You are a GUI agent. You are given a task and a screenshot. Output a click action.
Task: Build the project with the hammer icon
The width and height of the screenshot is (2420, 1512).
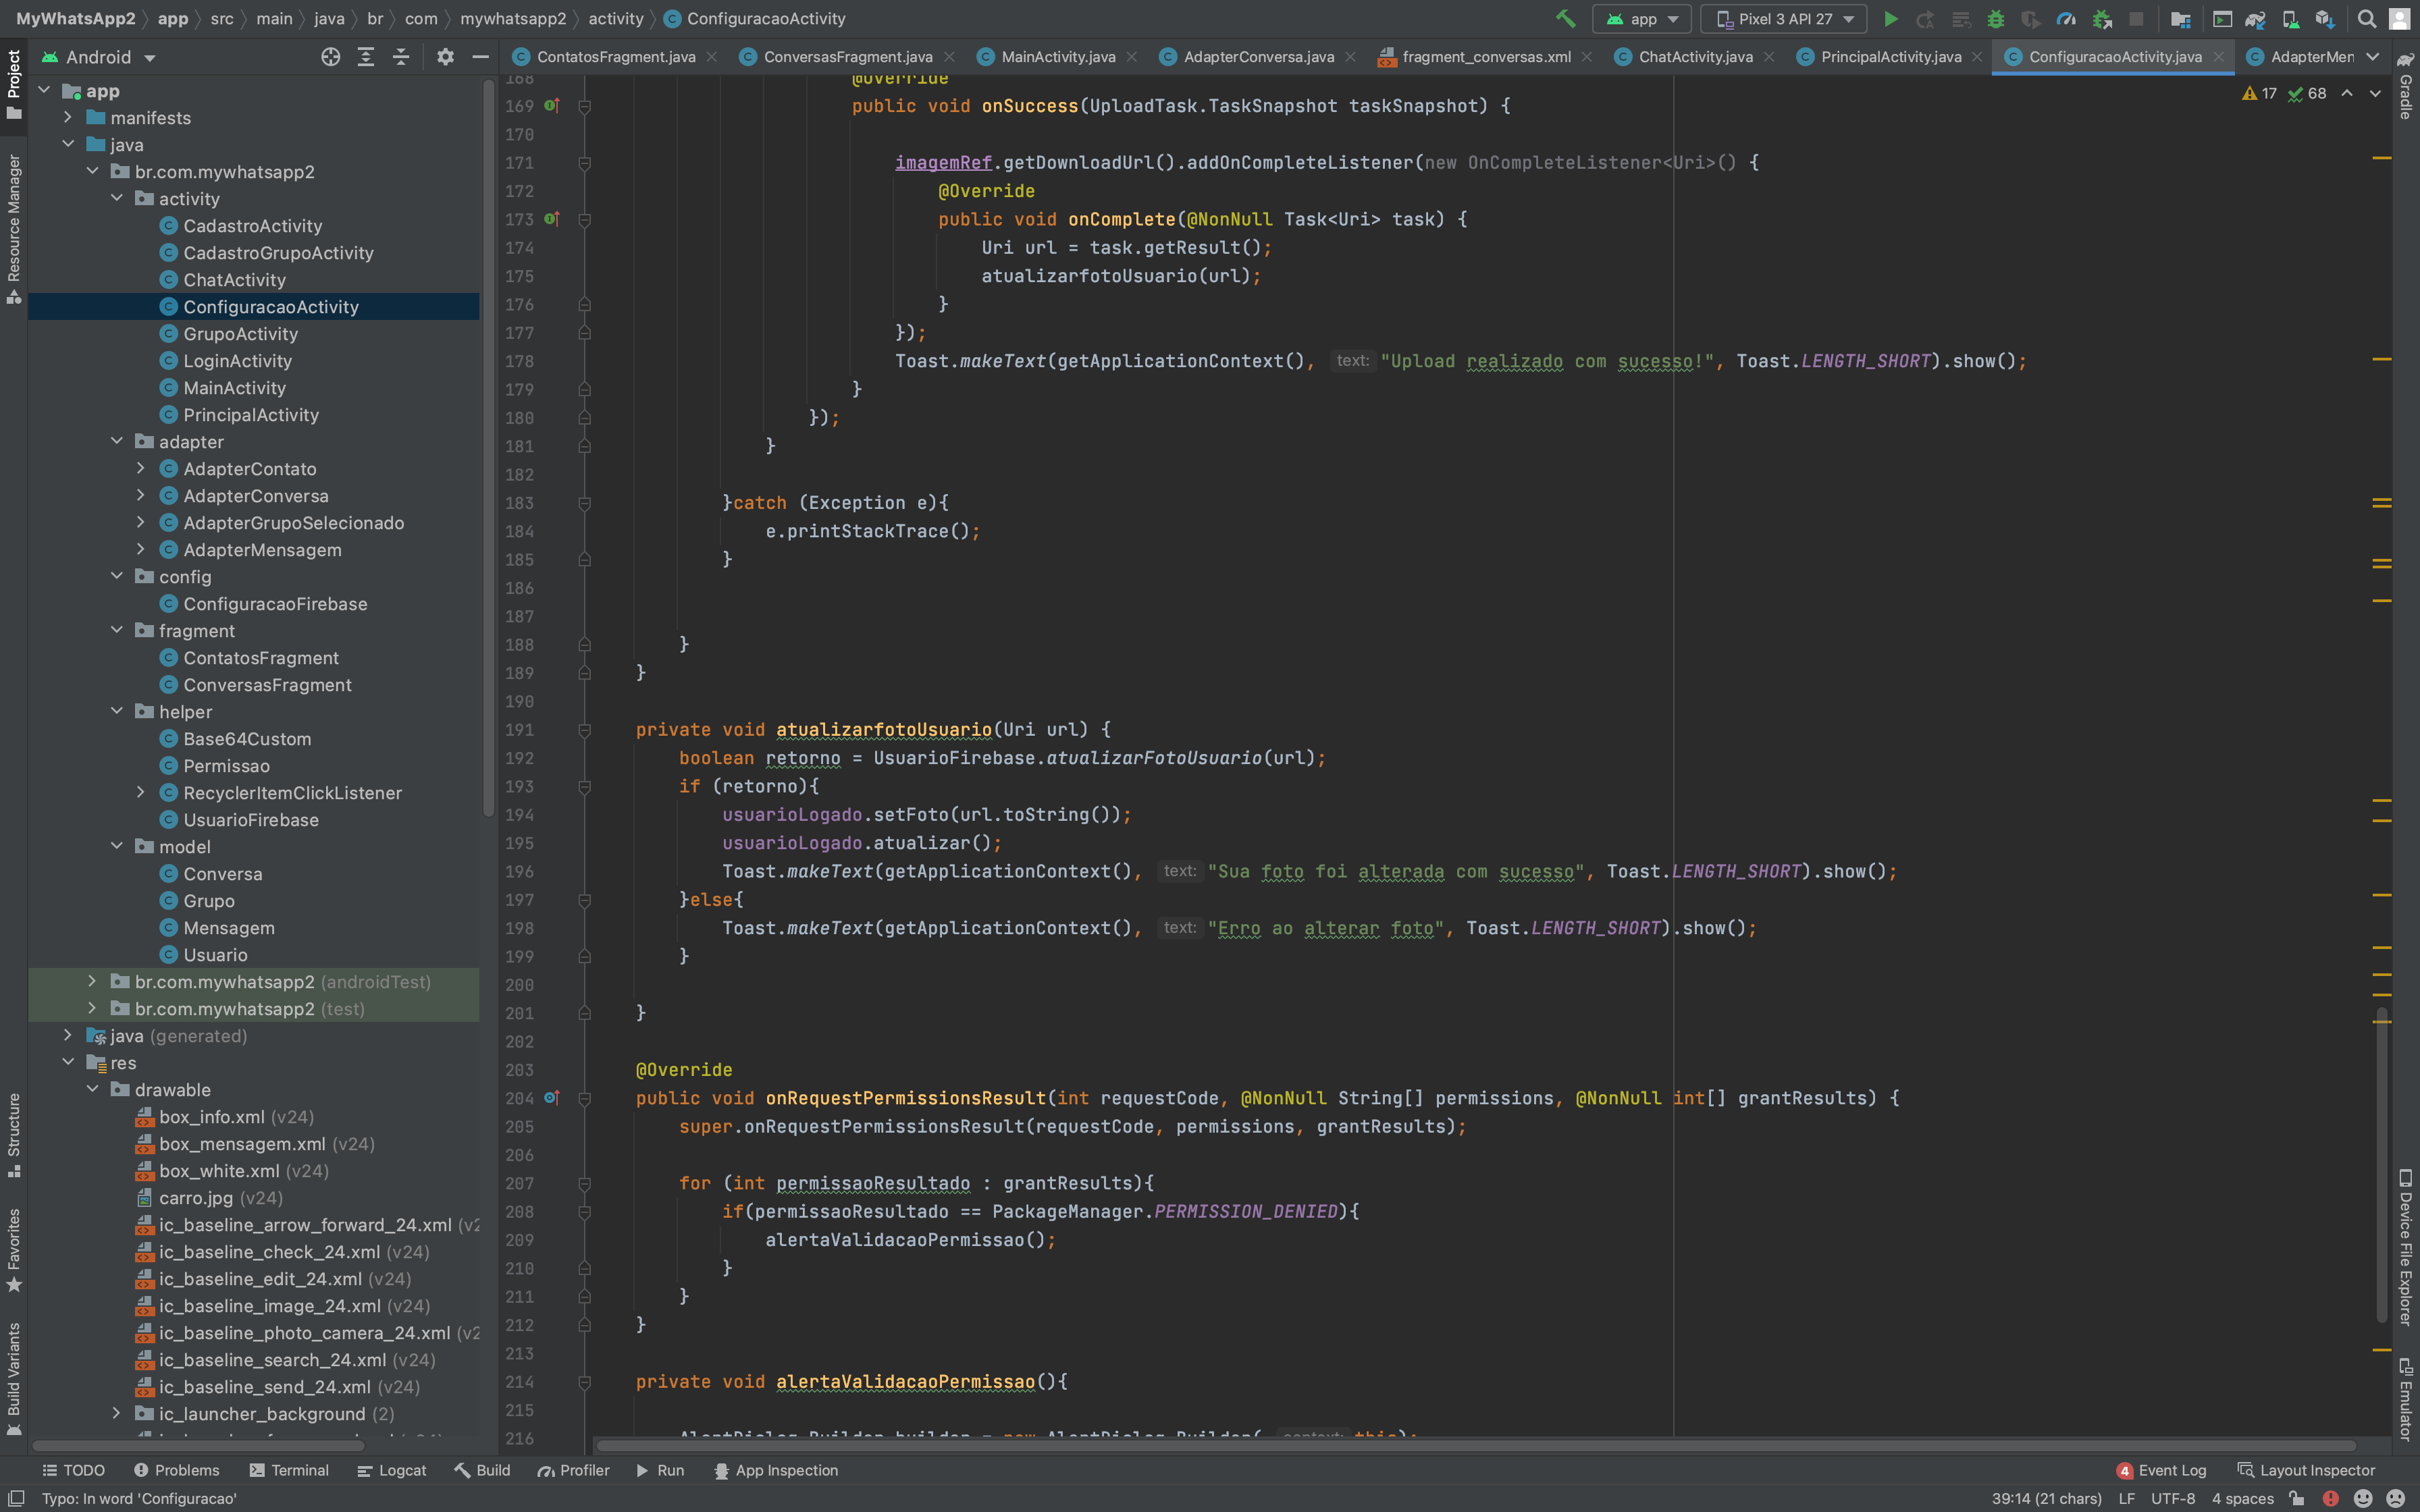[1565, 18]
